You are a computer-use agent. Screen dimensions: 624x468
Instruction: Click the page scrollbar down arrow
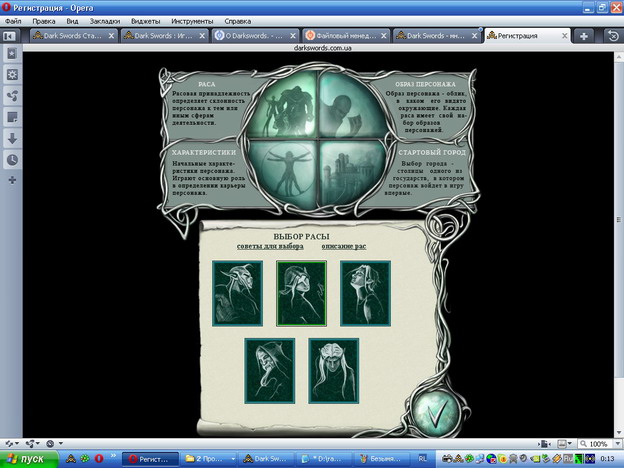(619, 433)
